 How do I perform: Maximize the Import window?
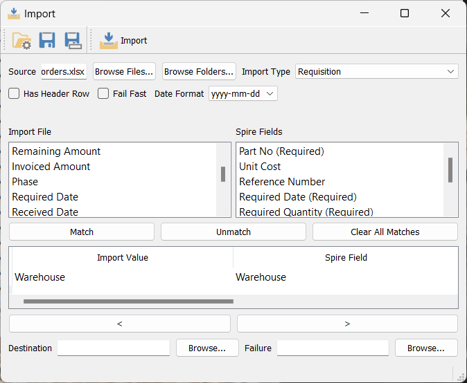pyautogui.click(x=404, y=13)
